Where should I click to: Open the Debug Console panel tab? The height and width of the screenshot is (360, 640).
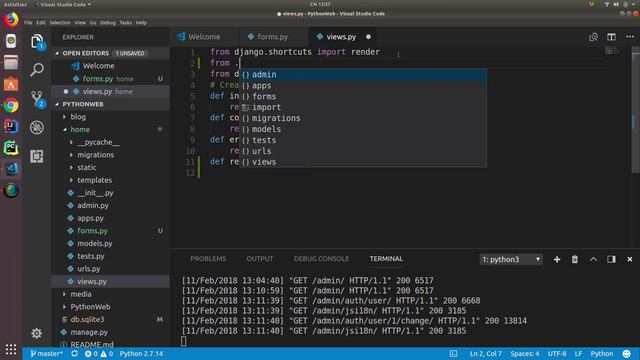321,259
